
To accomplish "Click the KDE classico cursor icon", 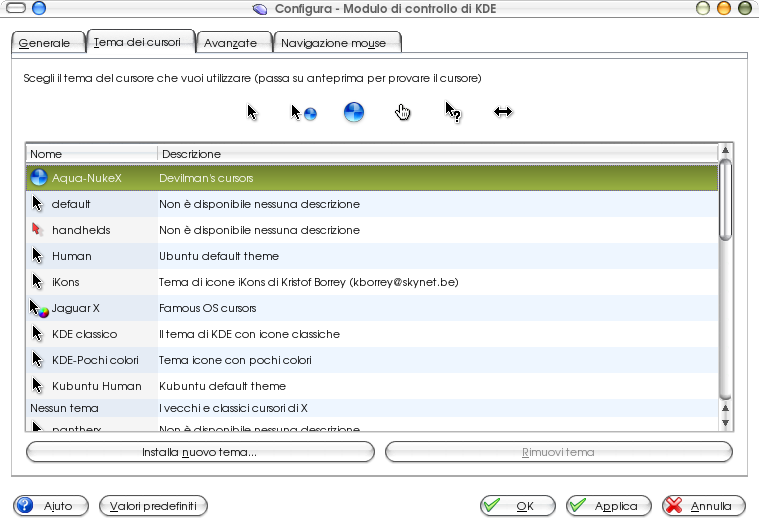I will click(x=37, y=333).
